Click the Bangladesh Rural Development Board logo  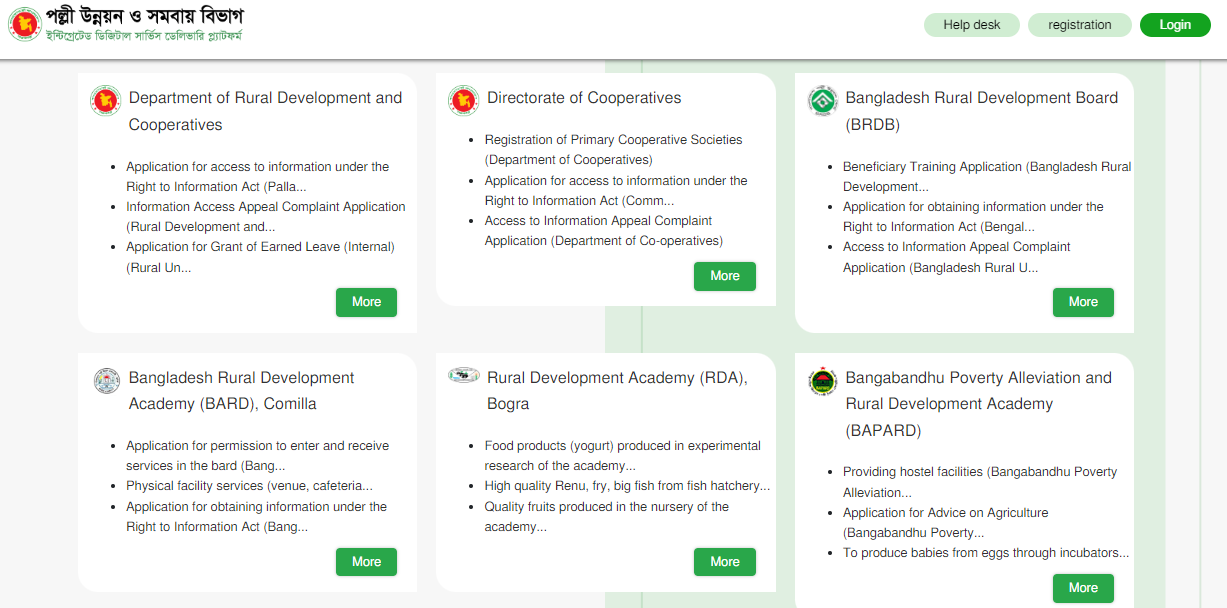coord(822,100)
